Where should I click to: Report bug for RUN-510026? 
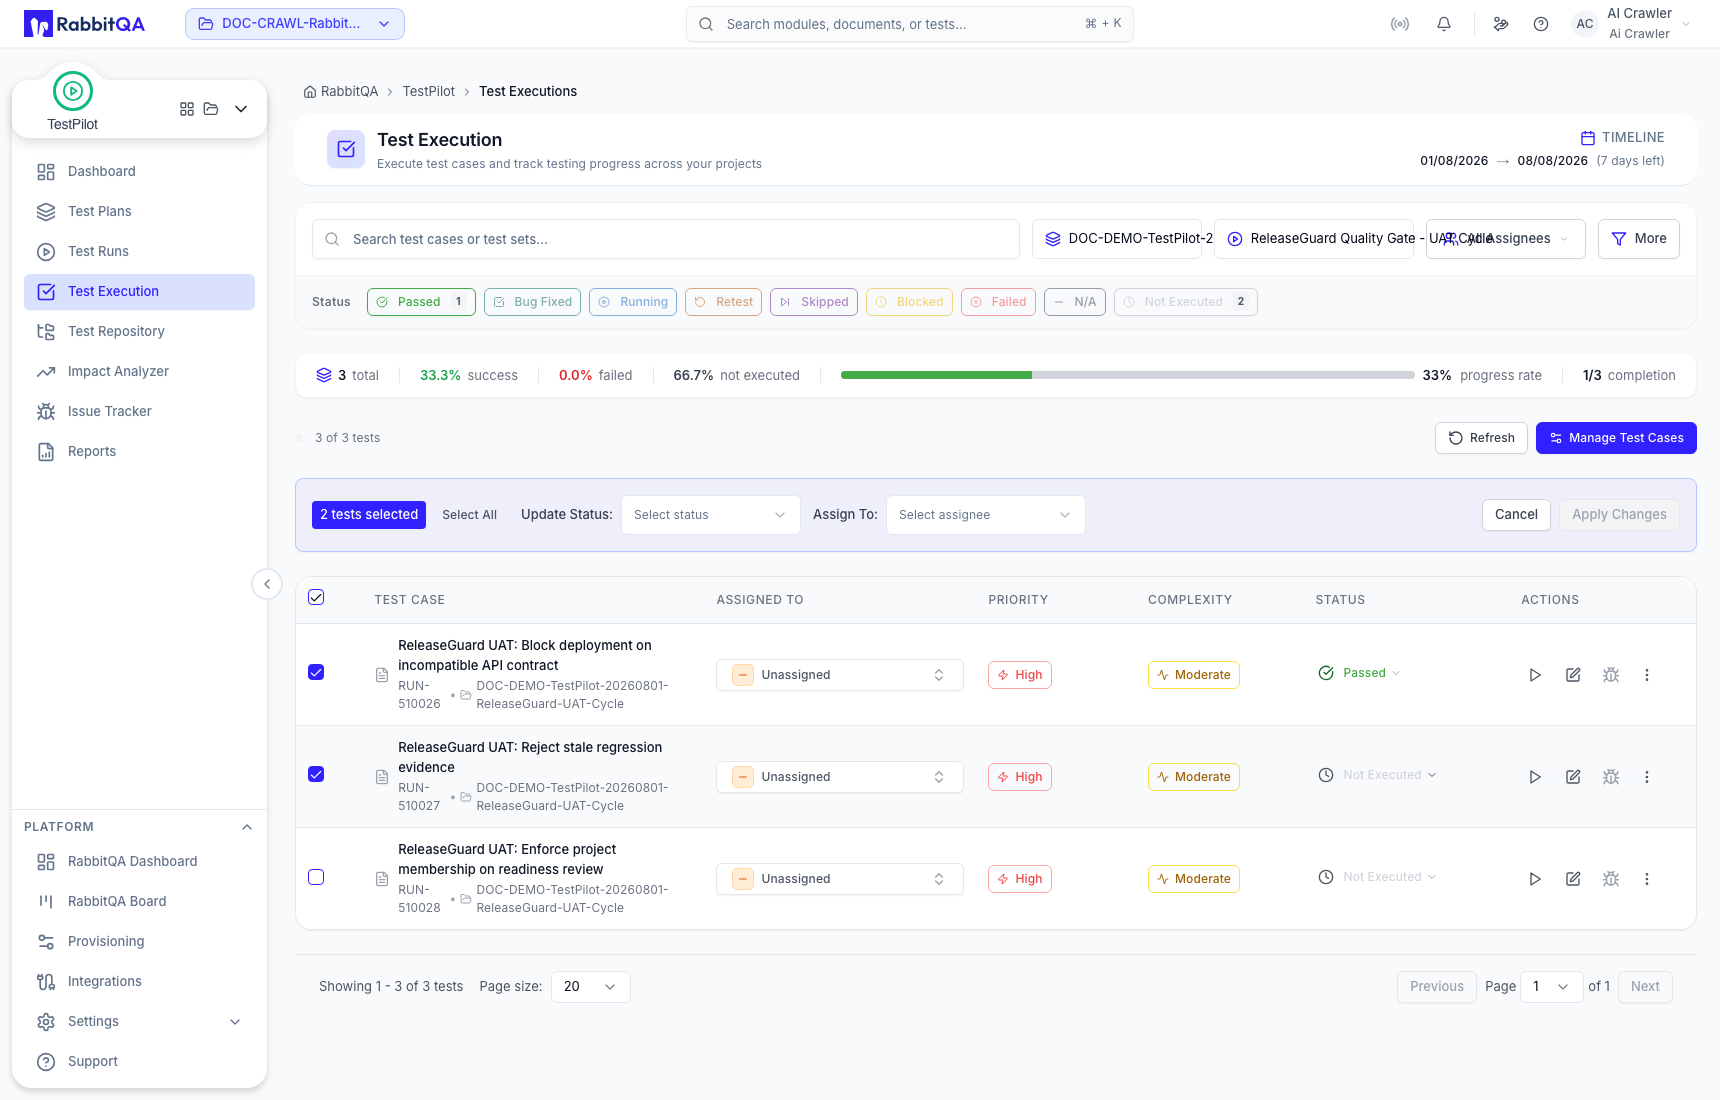(x=1611, y=675)
